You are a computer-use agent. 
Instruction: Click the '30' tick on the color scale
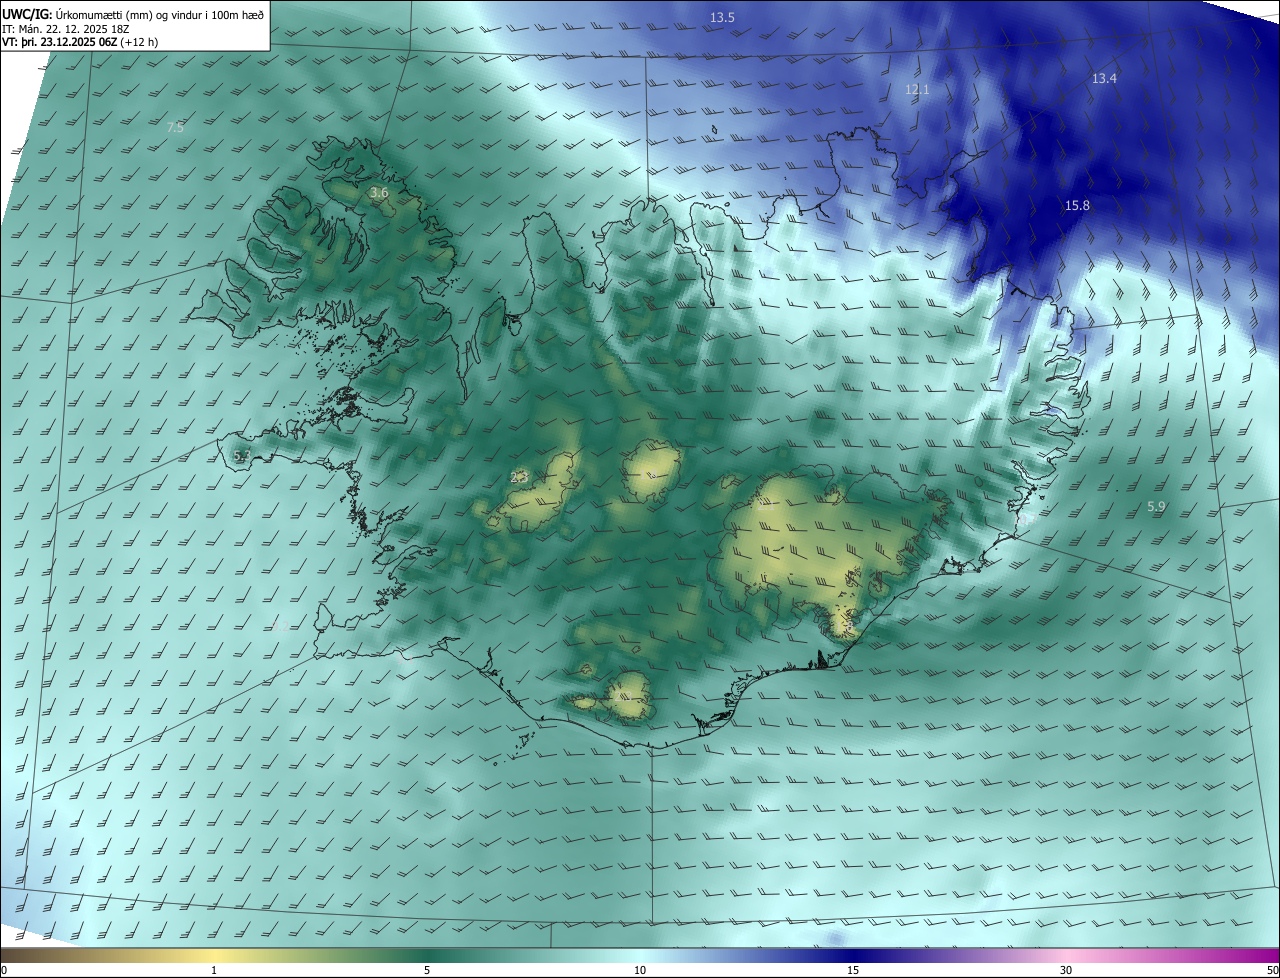pyautogui.click(x=1066, y=971)
